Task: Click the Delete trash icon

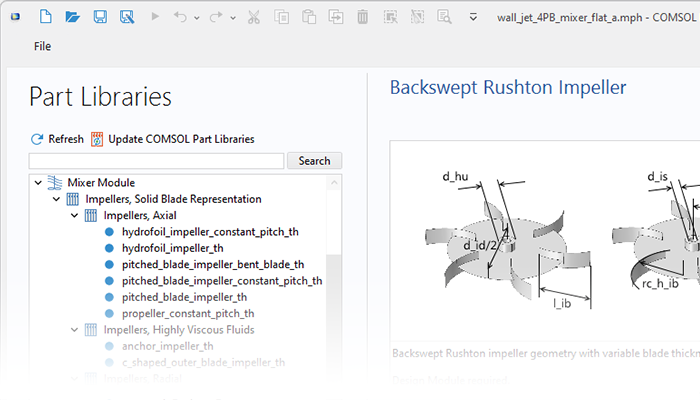Action: (362, 17)
